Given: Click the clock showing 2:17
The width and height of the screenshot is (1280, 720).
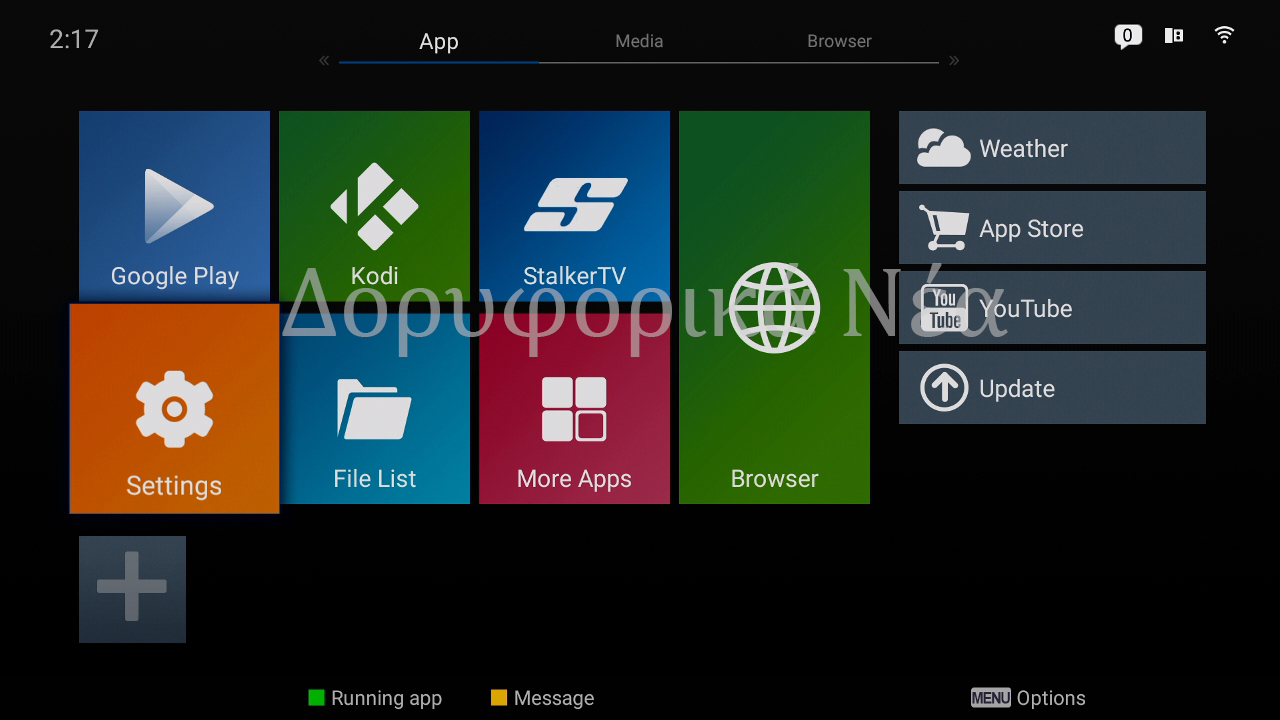Looking at the screenshot, I should [x=74, y=39].
